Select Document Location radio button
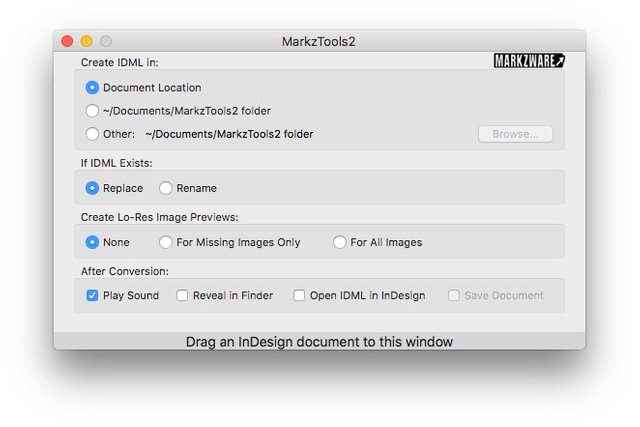This screenshot has height=427, width=640. click(92, 87)
